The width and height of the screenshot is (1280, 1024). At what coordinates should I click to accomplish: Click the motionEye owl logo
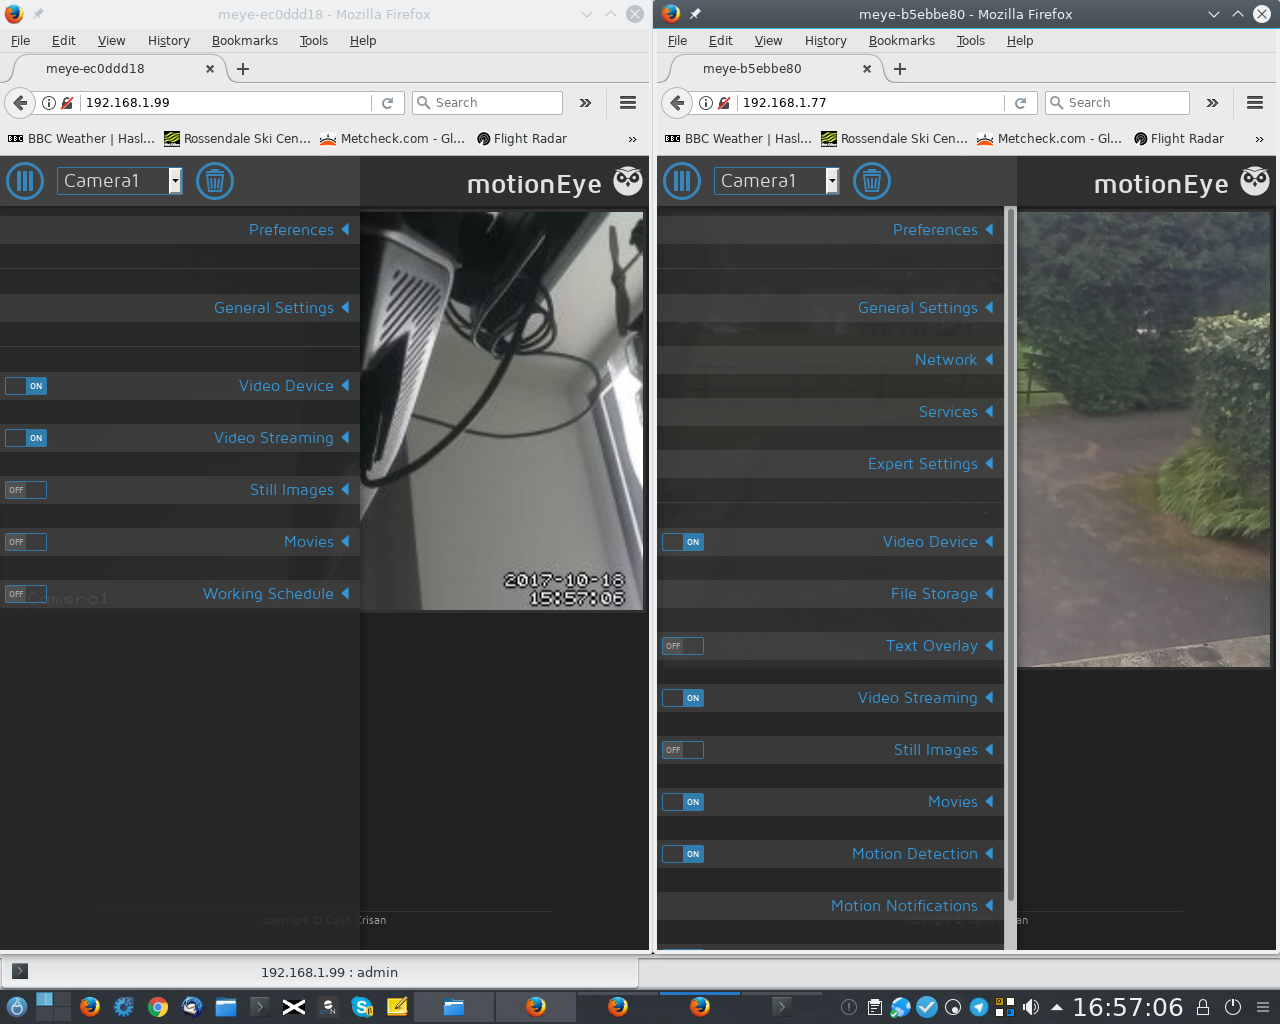pos(1255,181)
